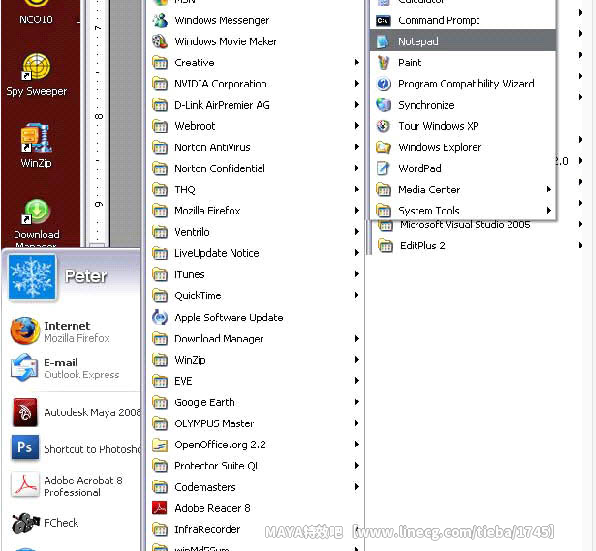596x551 pixels.
Task: Expand Microsoft Visual Studio 2005 arrow
Action: click(x=580, y=224)
